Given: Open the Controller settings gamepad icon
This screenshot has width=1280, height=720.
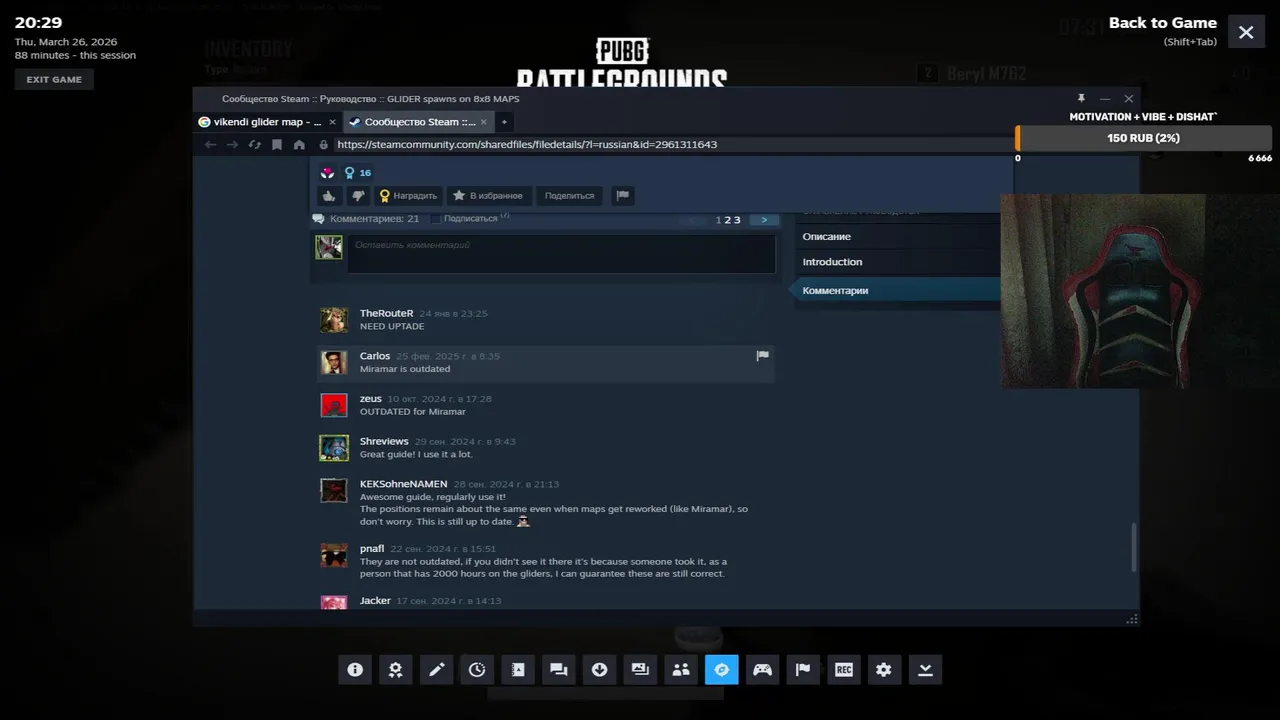Looking at the screenshot, I should [x=762, y=670].
